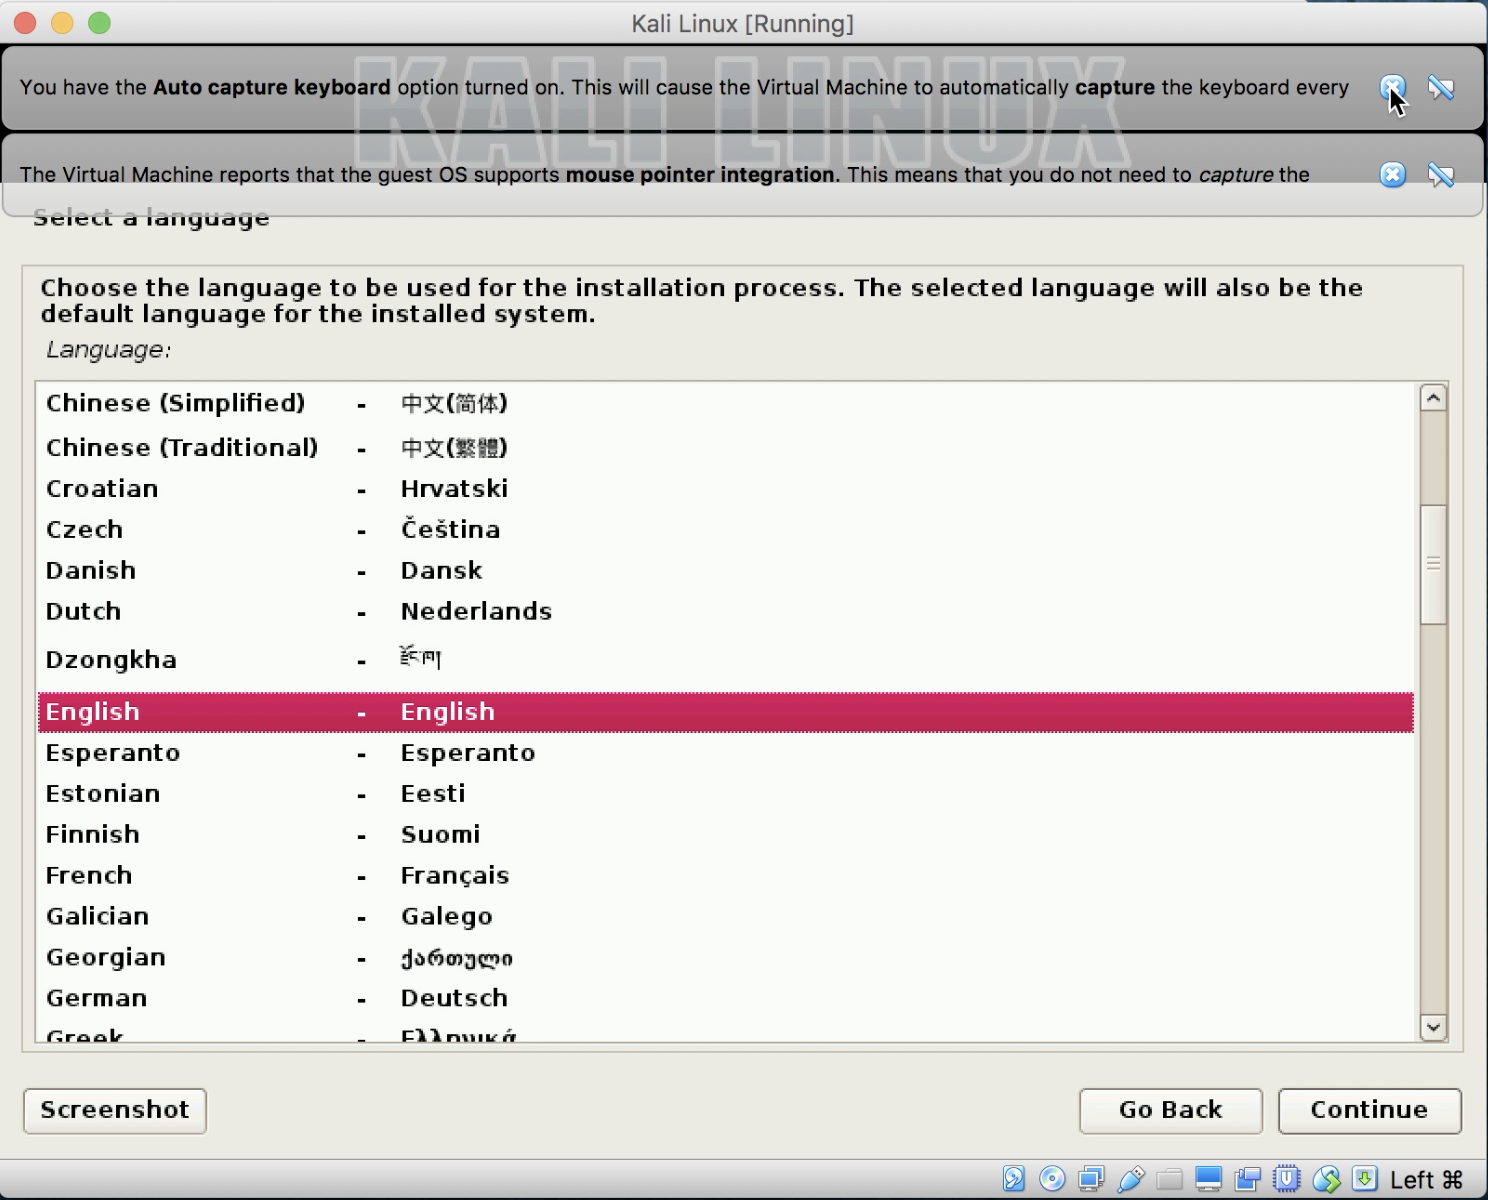Choose French - Français in the list

(x=726, y=876)
